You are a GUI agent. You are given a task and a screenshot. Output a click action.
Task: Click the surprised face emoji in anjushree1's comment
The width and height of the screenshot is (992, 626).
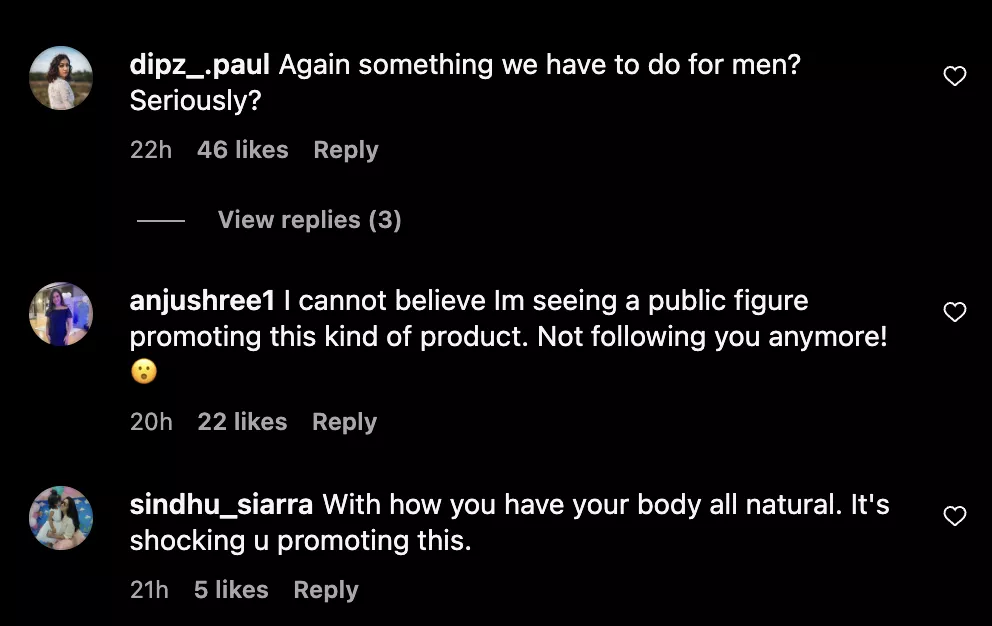[x=144, y=373]
